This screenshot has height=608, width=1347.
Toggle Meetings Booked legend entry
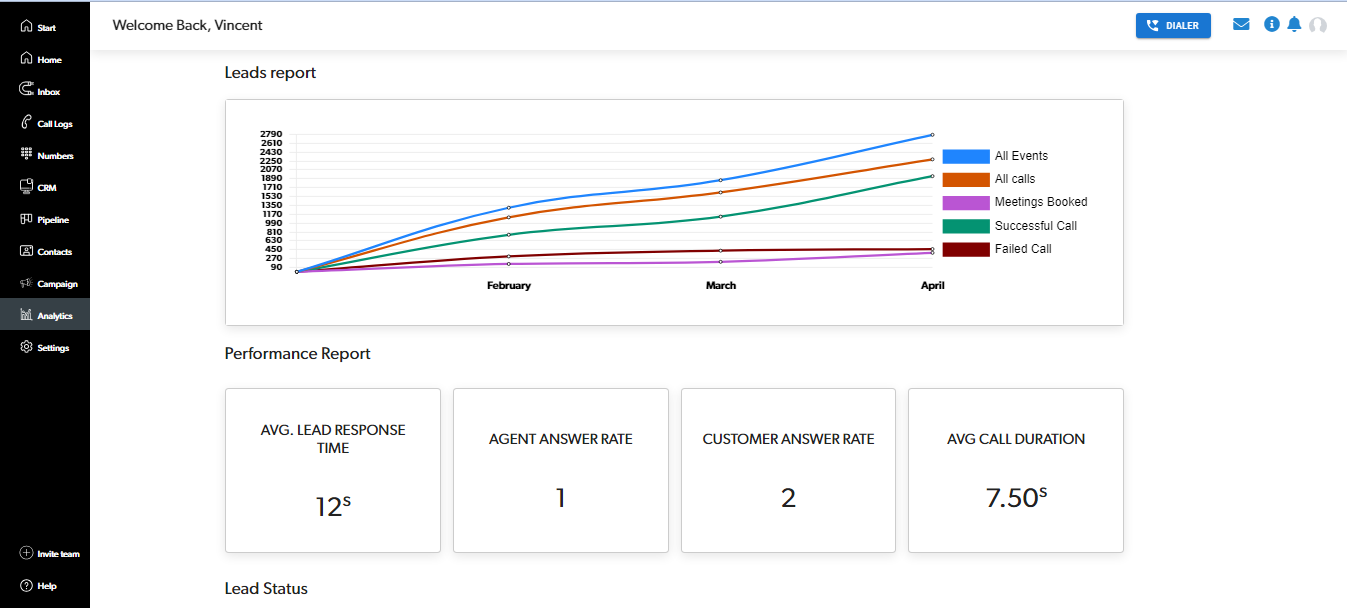click(x=1040, y=202)
